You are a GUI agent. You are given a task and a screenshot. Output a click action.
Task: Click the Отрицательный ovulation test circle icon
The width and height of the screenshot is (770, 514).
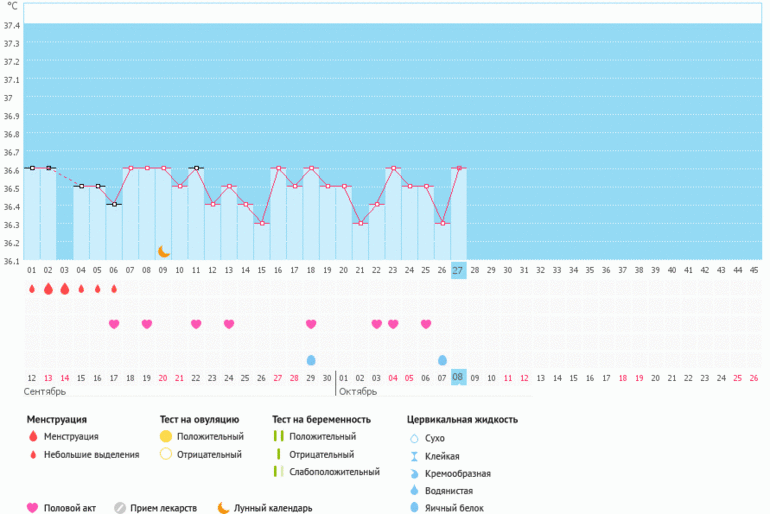click(165, 455)
